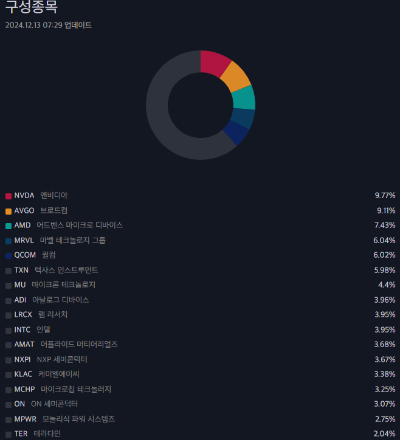Select the INTC ticker

(22, 330)
